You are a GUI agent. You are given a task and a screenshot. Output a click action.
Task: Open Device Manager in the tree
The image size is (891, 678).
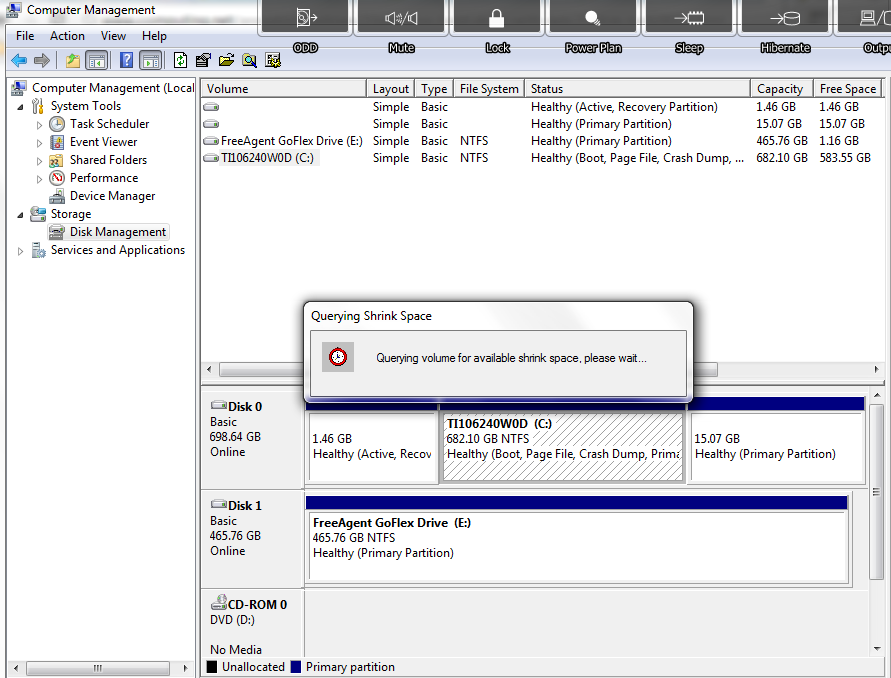(112, 196)
